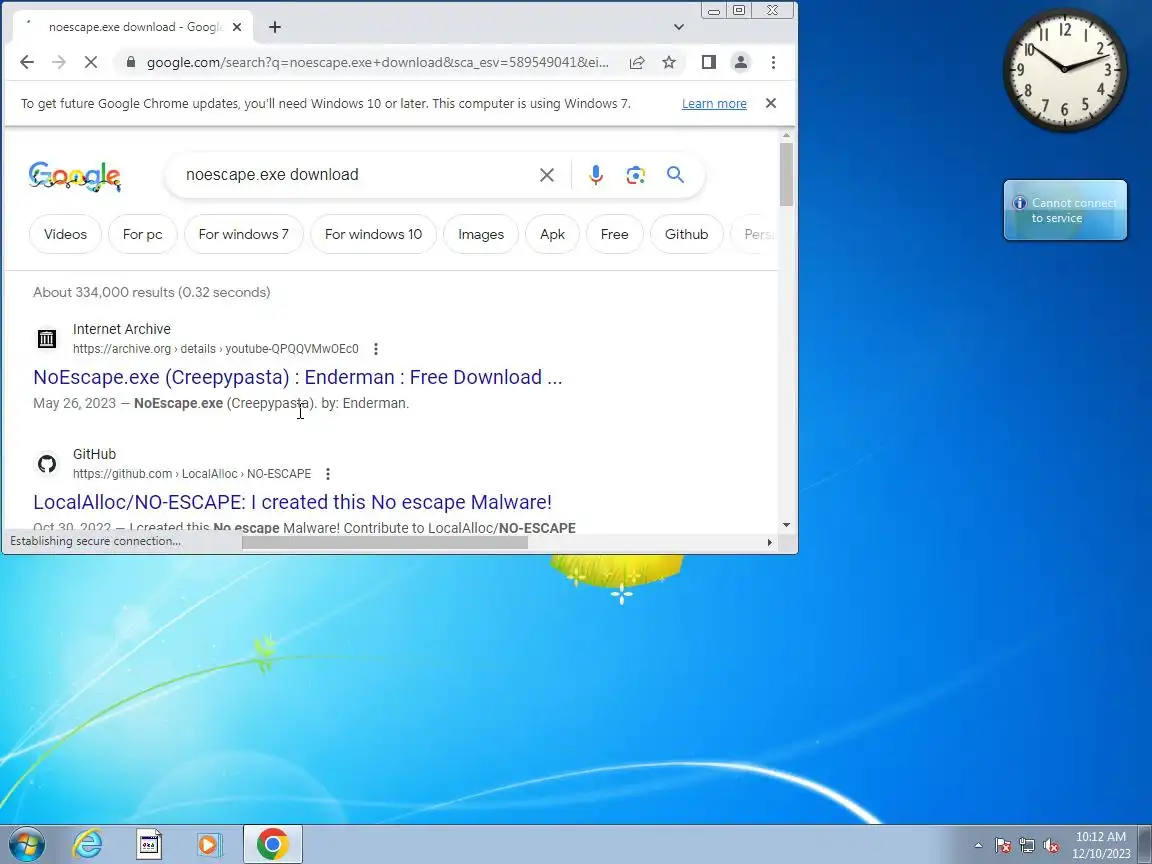Click the Cannot connect to service gadget

point(1065,210)
